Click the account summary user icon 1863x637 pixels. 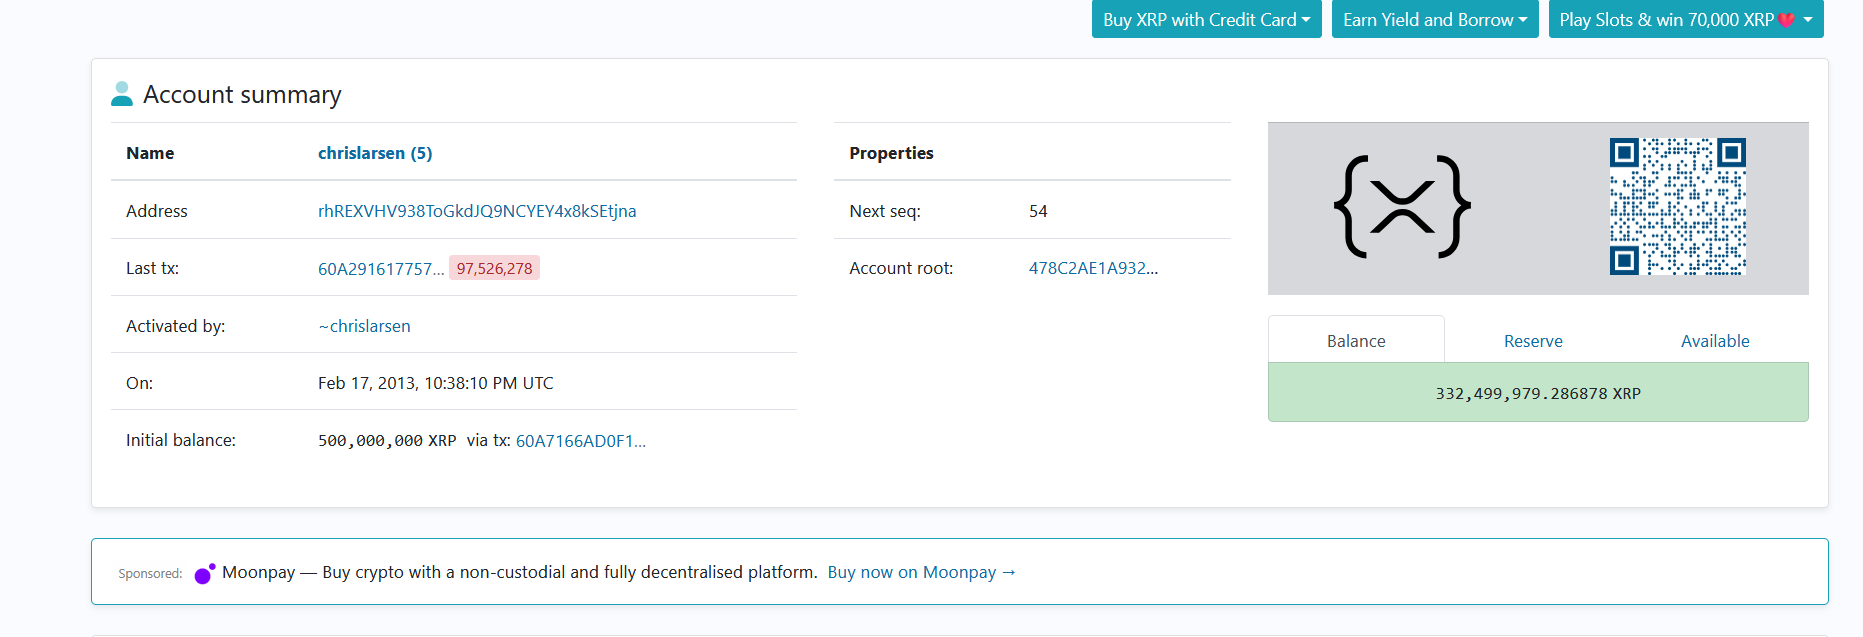(x=122, y=94)
